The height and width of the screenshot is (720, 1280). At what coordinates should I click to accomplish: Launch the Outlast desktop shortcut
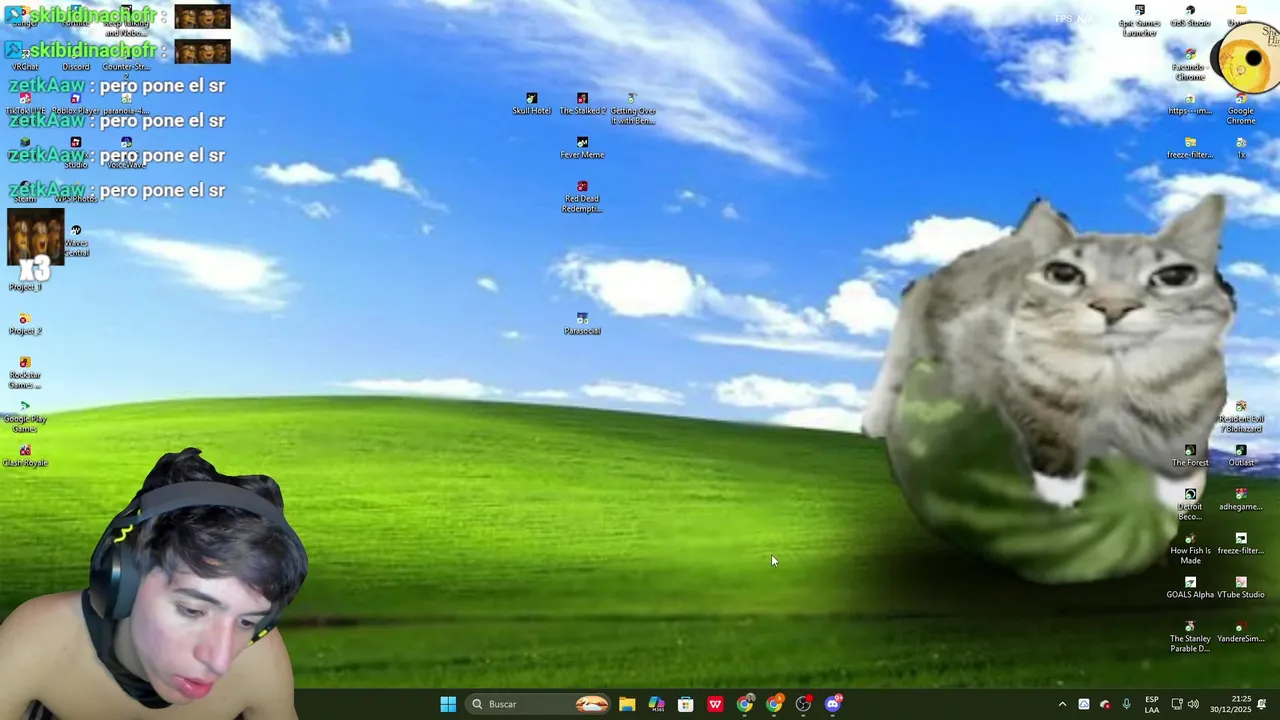(x=1241, y=456)
